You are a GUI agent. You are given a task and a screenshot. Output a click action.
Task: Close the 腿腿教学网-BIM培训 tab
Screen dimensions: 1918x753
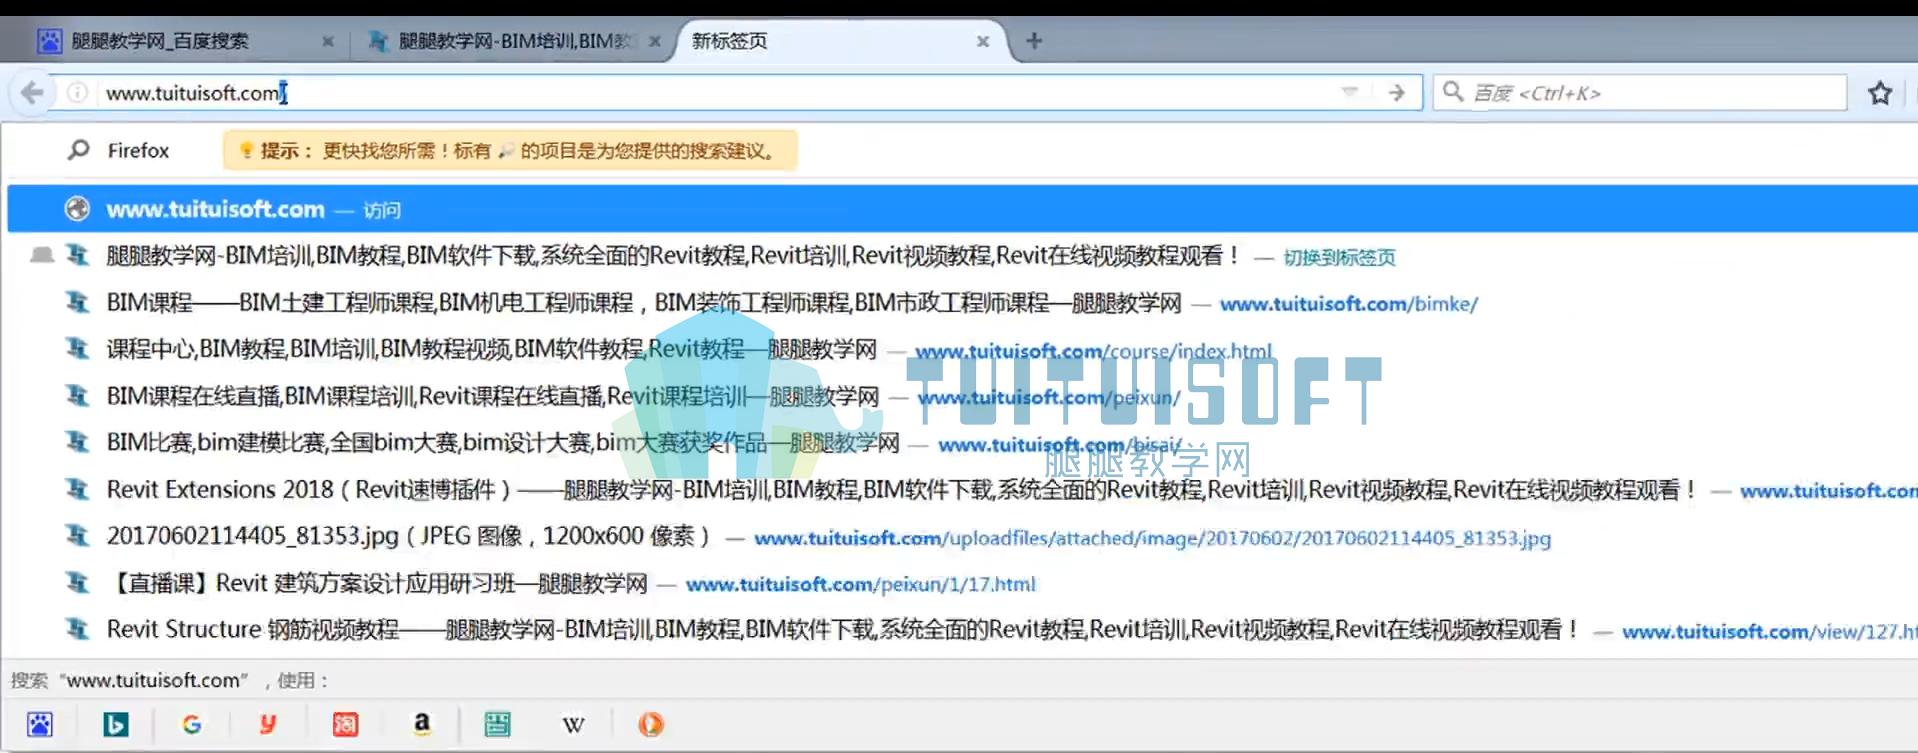655,41
